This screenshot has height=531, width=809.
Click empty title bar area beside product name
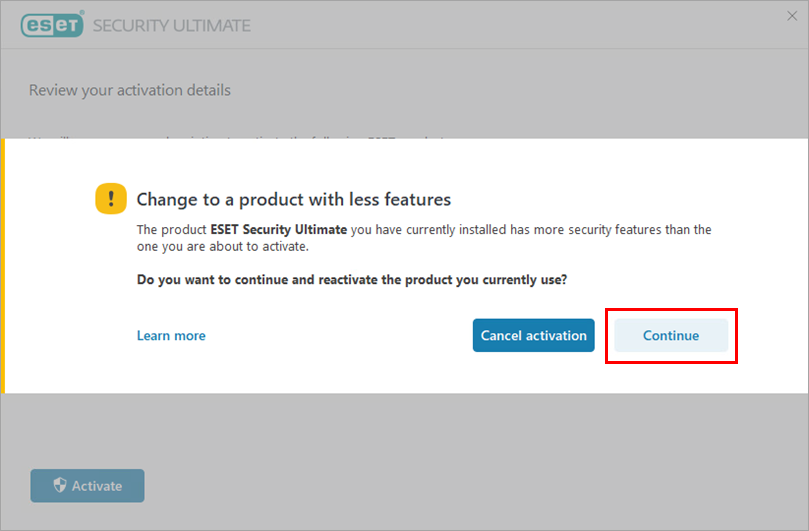pyautogui.click(x=500, y=25)
